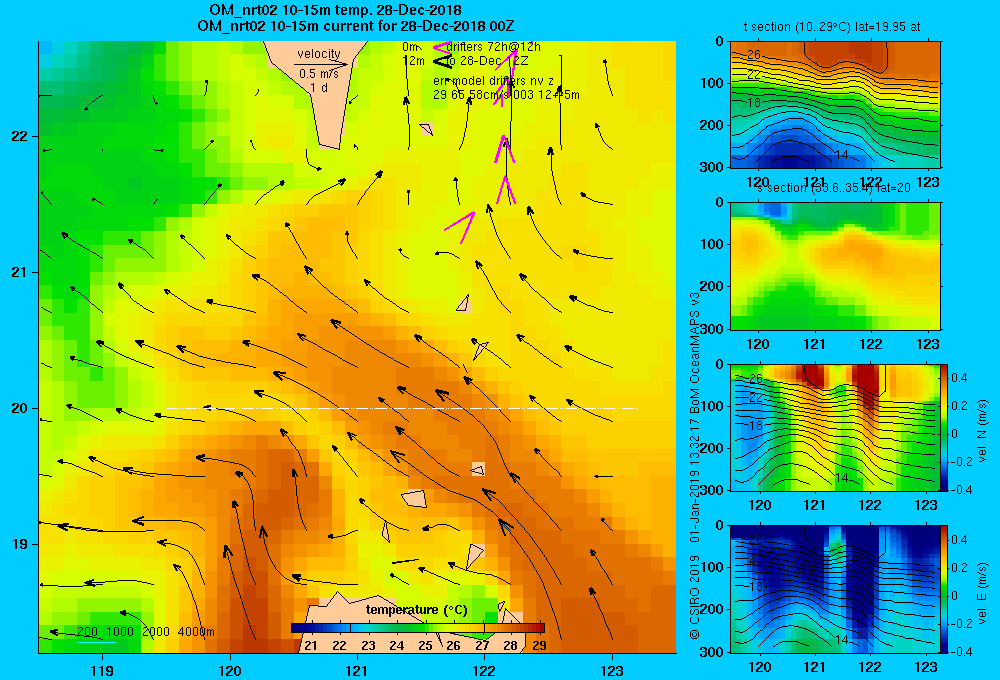1000x680 pixels.
Task: Click the 'vel. E (m/s)' axis label
Action: click(x=983, y=593)
